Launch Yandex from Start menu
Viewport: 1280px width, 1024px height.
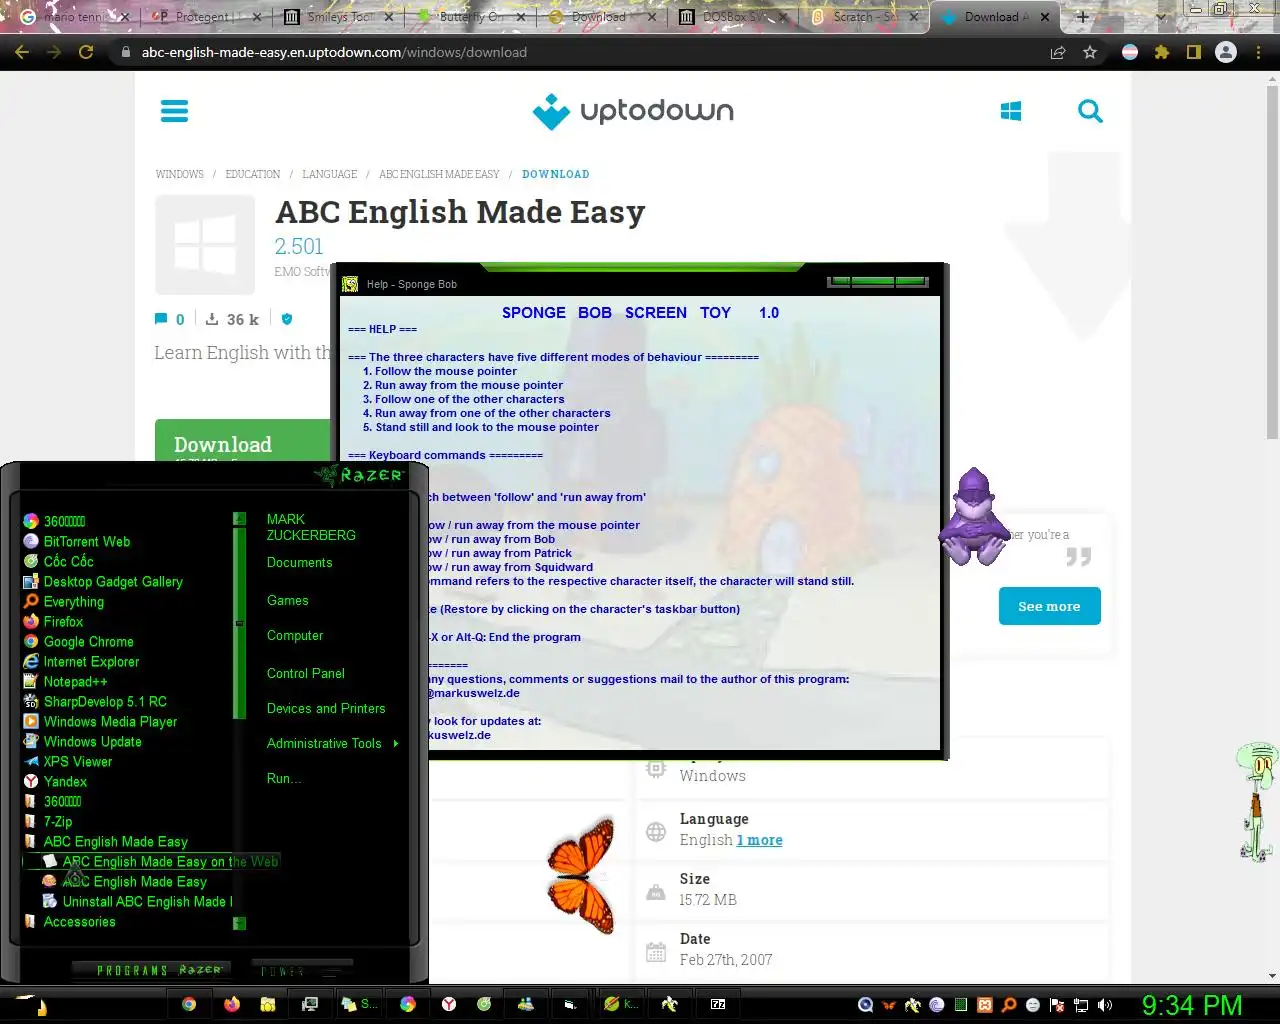65,781
